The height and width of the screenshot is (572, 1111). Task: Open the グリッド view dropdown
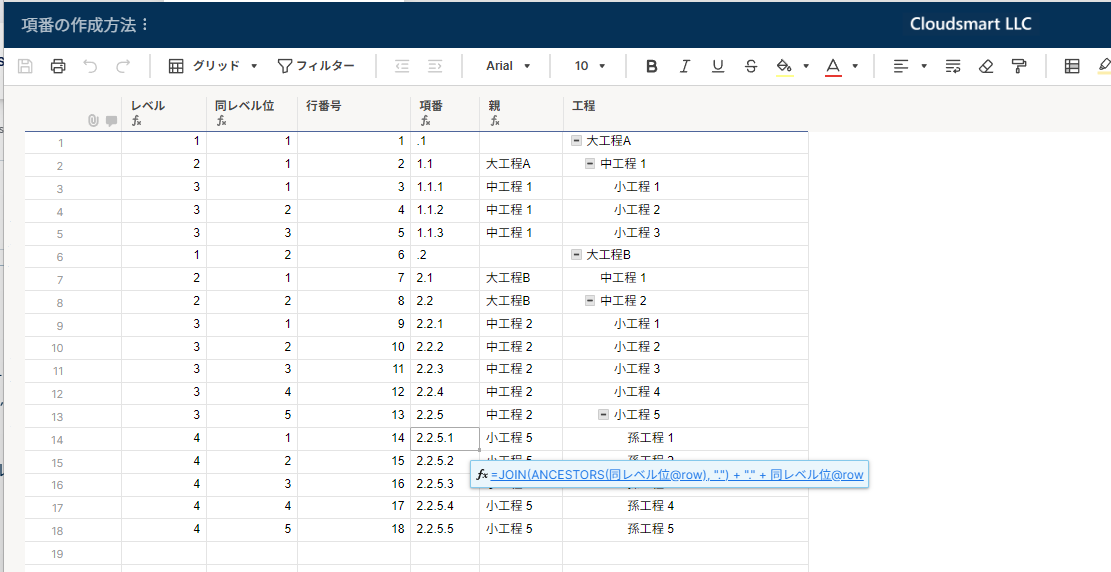point(213,66)
